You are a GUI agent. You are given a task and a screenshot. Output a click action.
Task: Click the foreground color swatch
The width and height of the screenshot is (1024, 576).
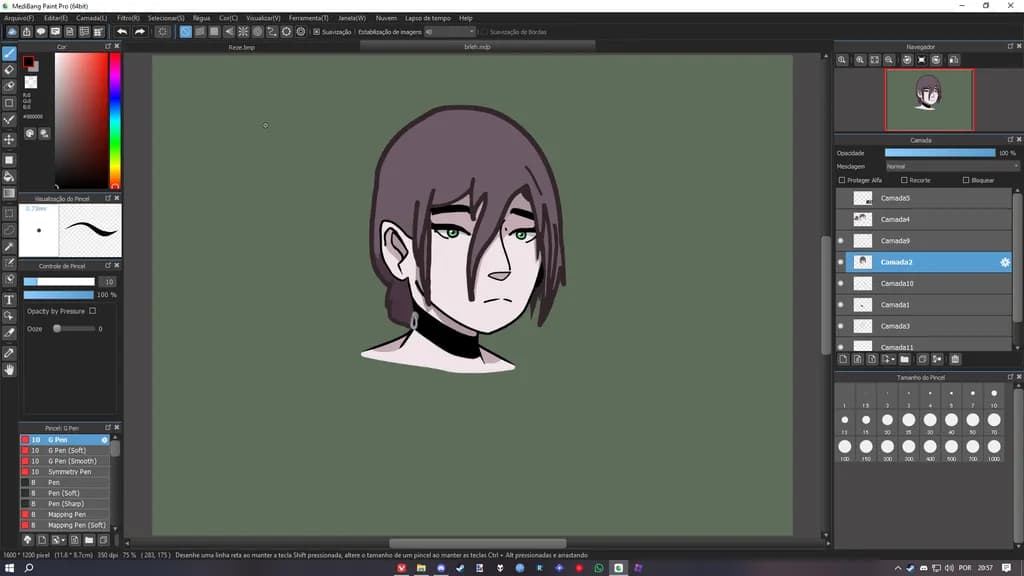click(28, 62)
